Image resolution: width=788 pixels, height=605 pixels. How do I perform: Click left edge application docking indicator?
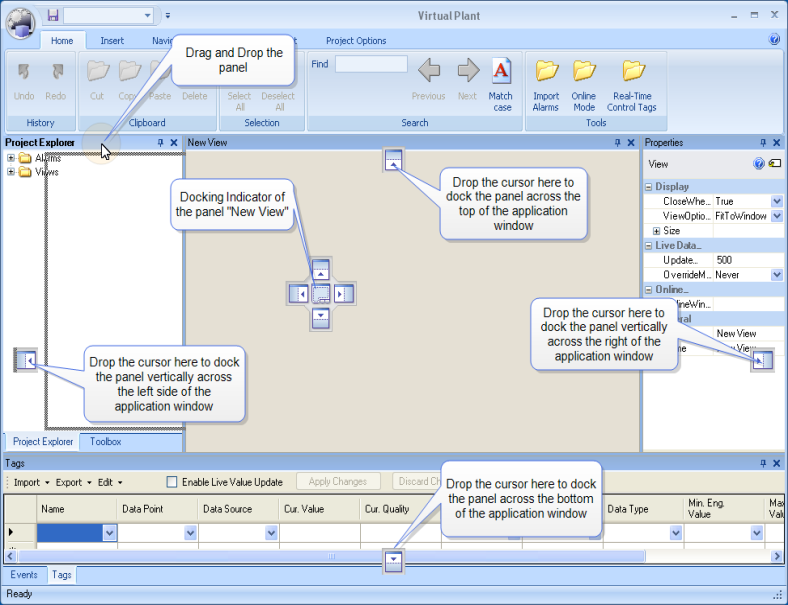[x=26, y=360]
